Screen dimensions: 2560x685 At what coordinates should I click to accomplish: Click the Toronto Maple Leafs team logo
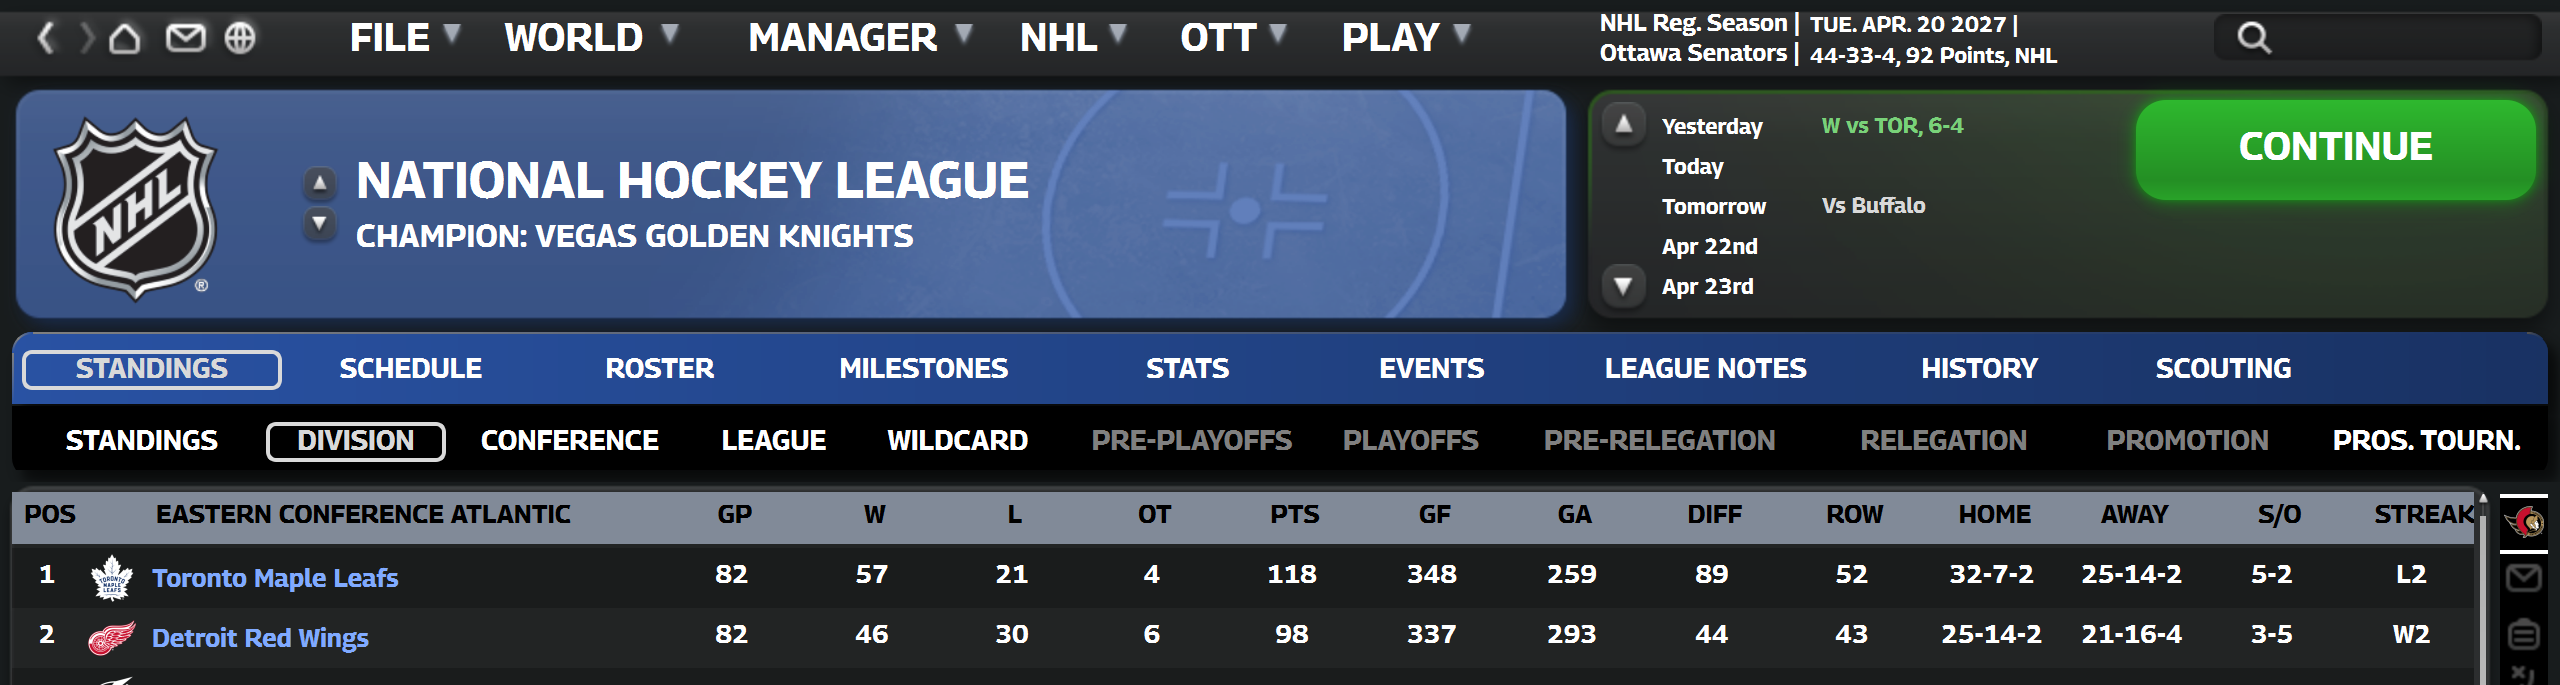click(x=112, y=577)
